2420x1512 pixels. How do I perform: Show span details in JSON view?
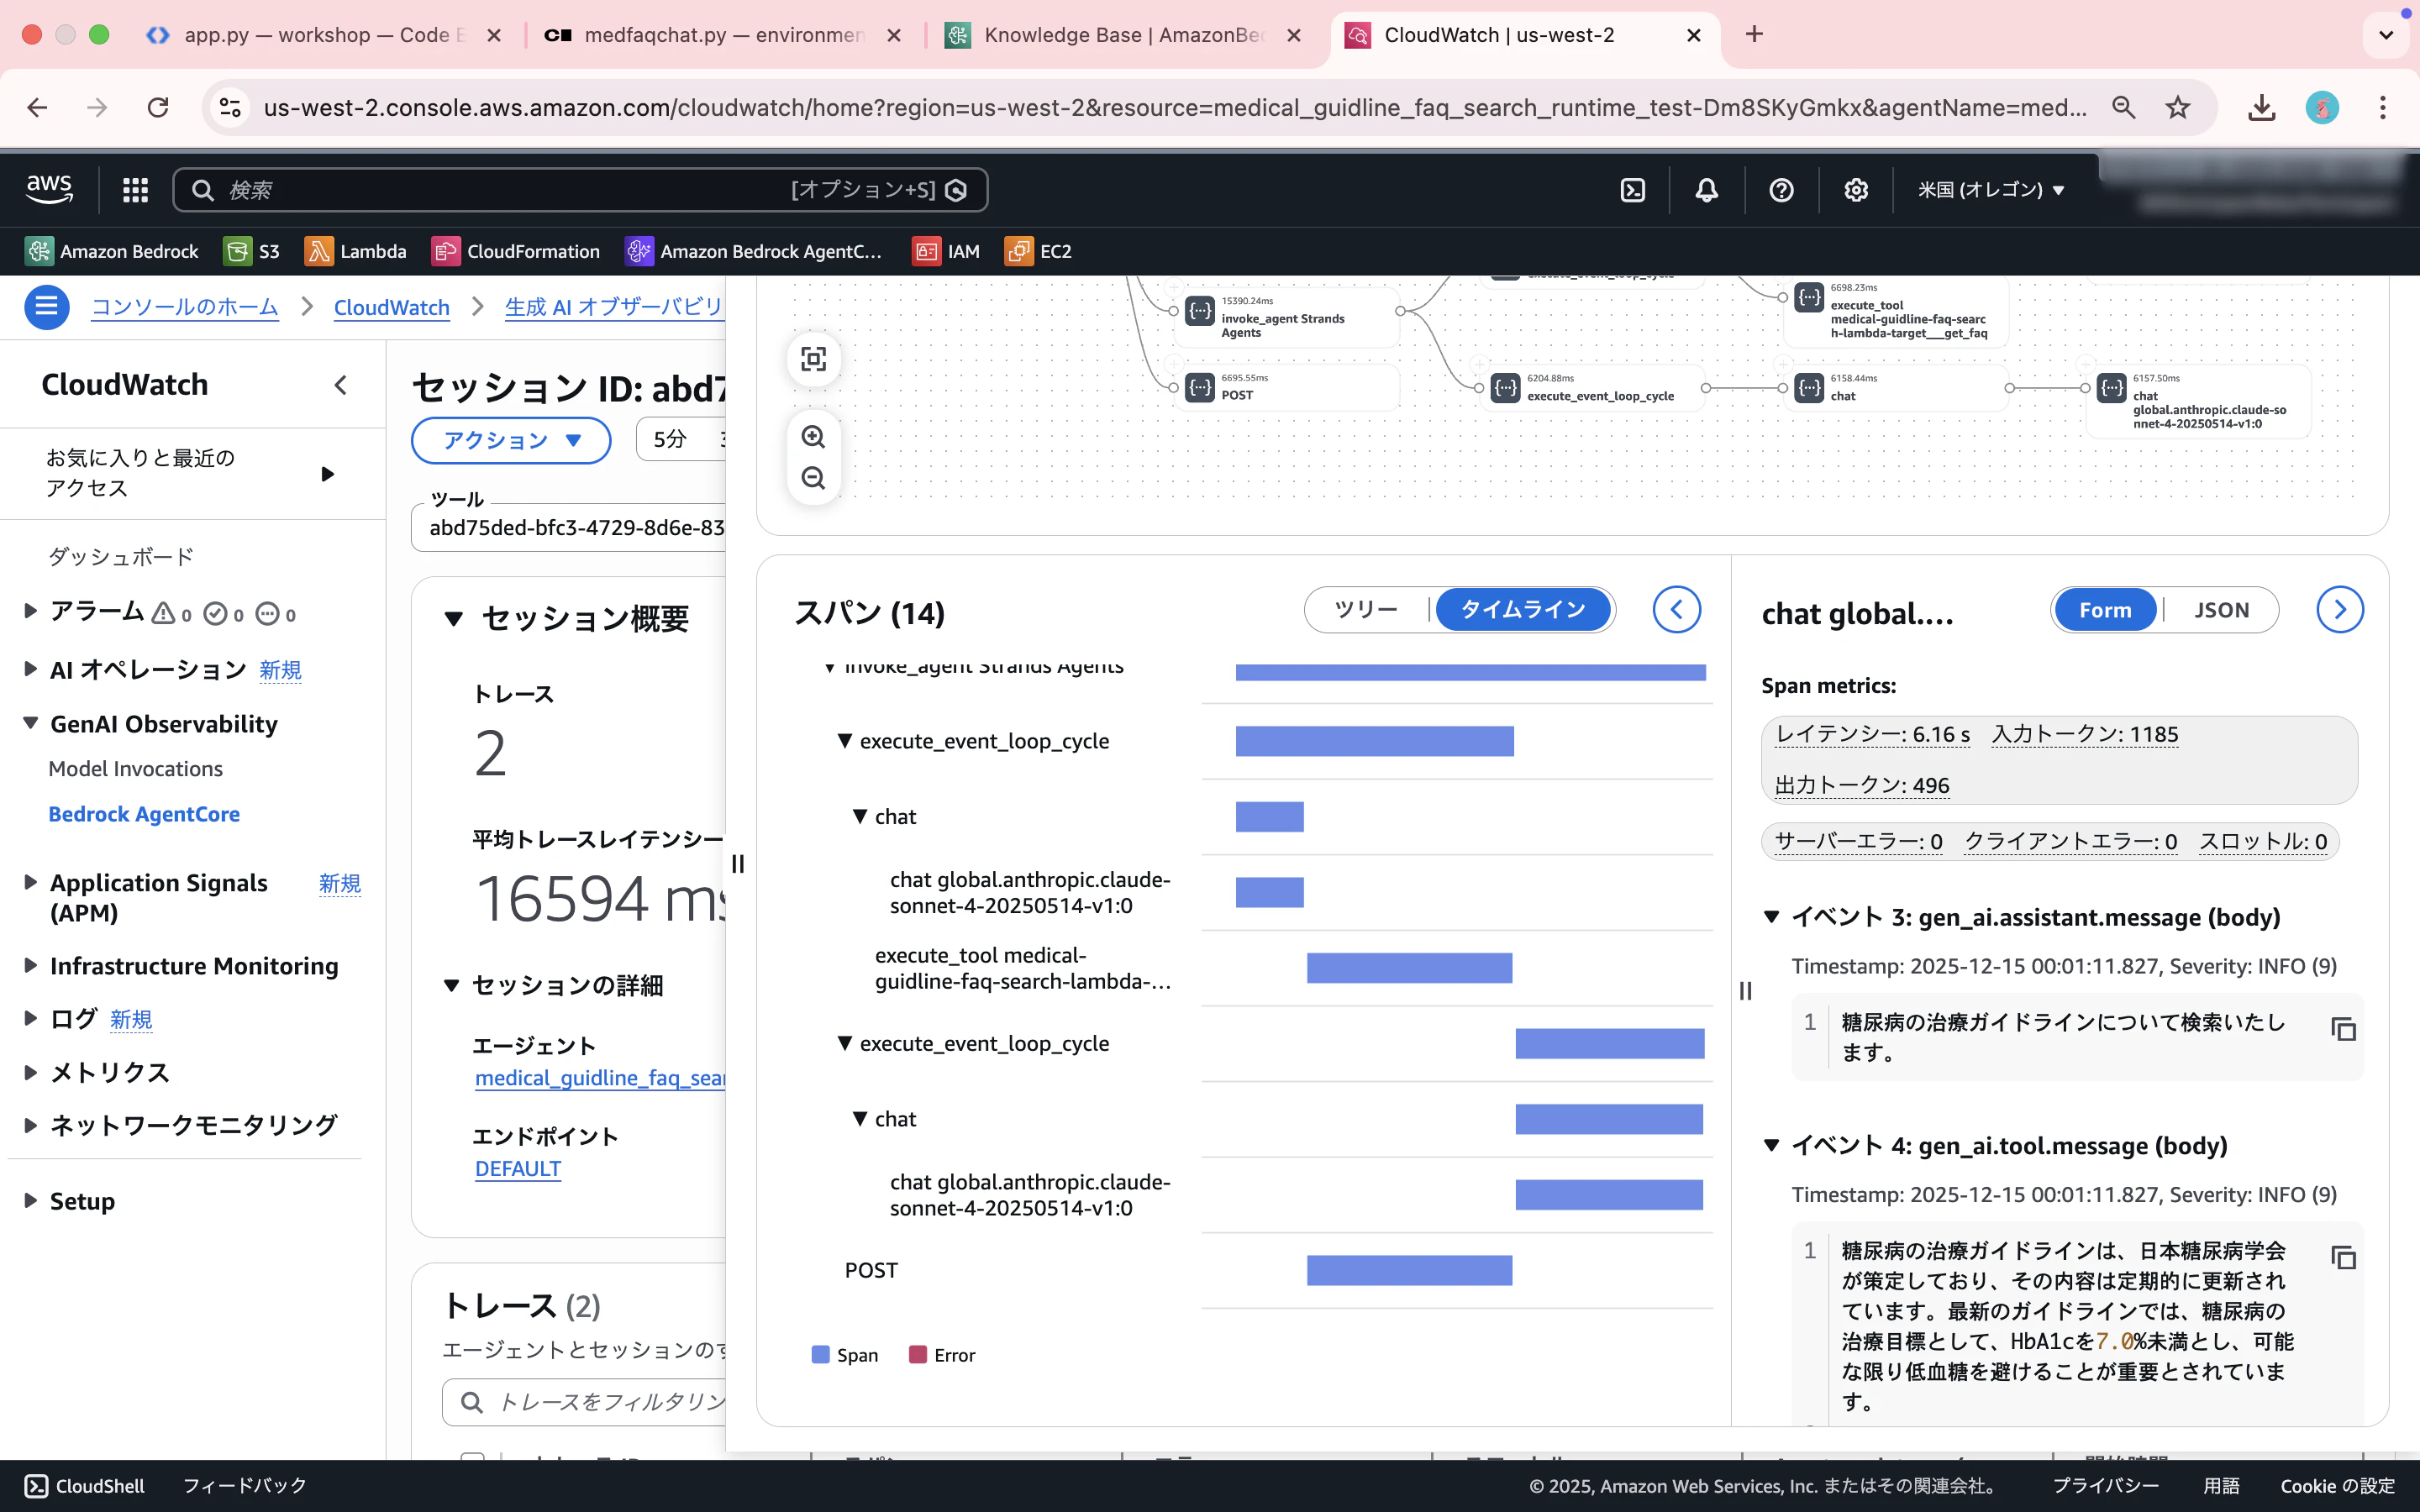click(2221, 610)
